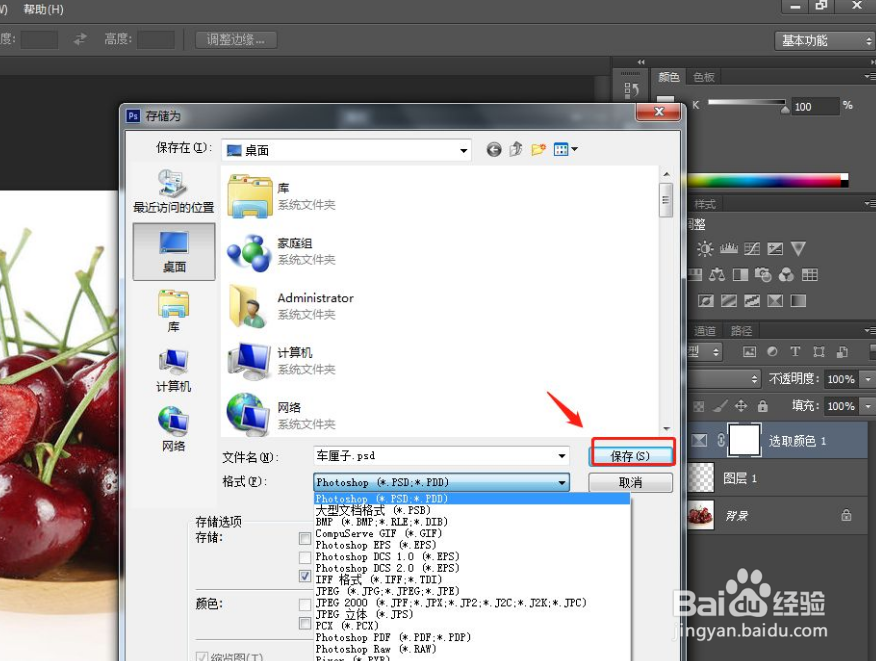Tick the checkbox beside 存储: label
876x661 pixels.
(x=304, y=538)
